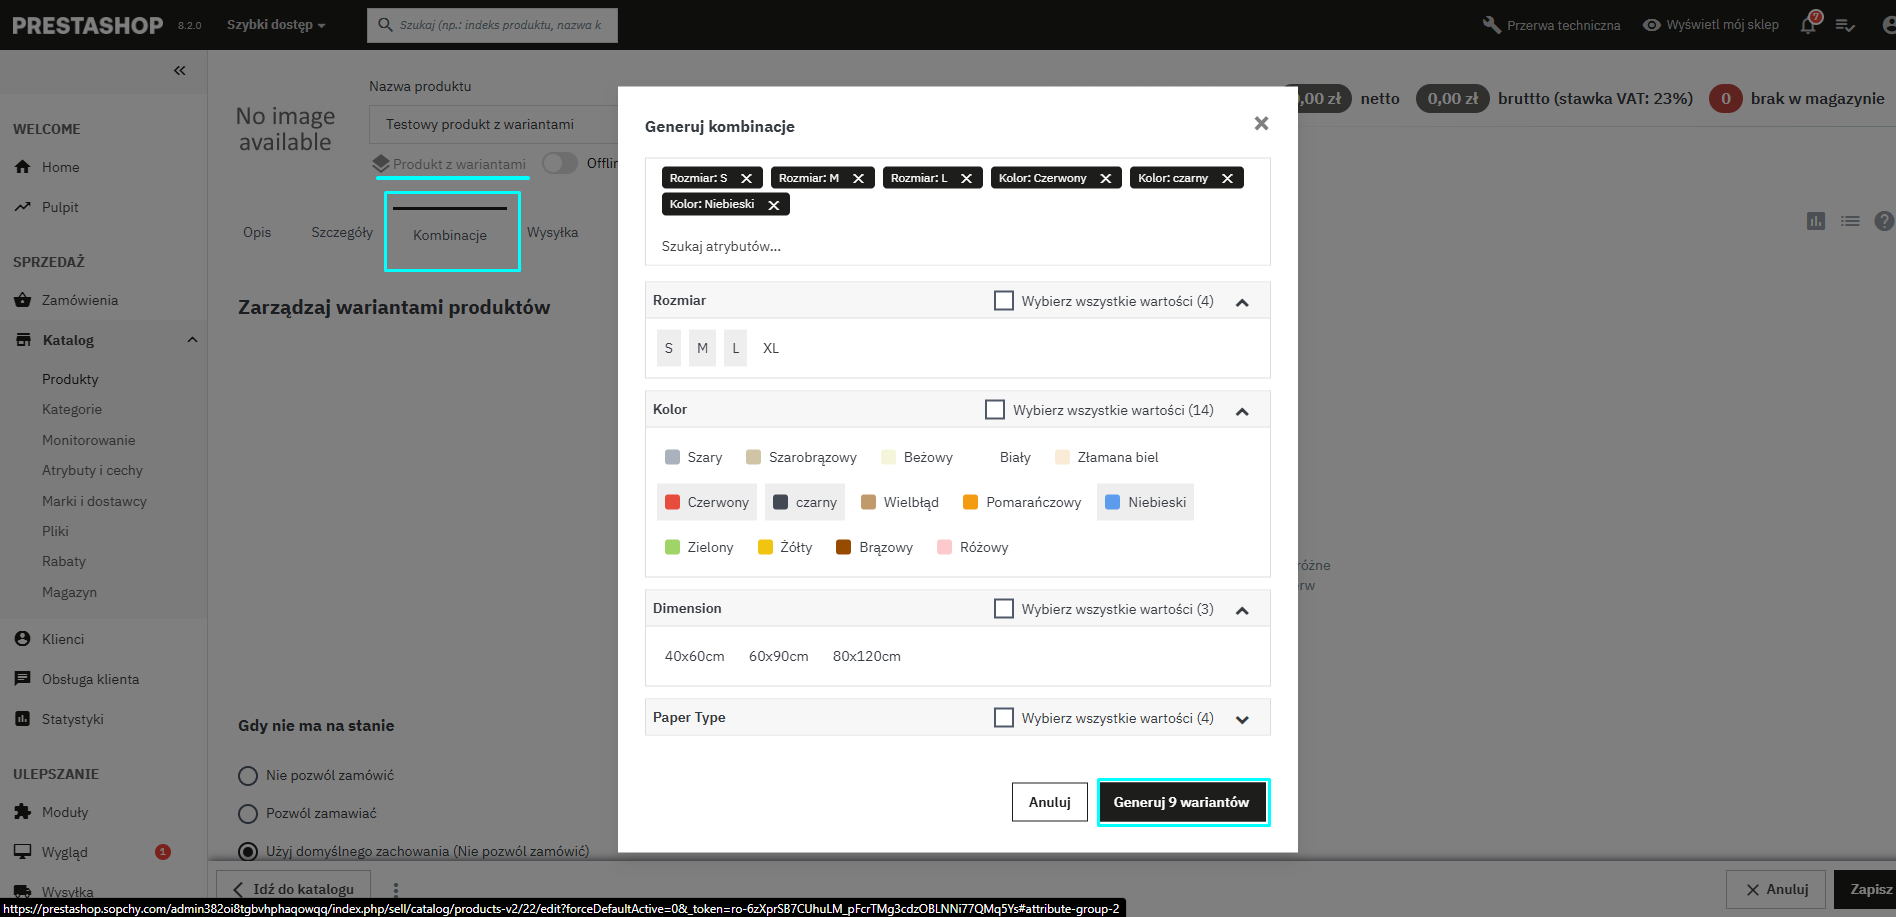Click the Zamówienia basket icon
The image size is (1896, 917).
tap(22, 300)
